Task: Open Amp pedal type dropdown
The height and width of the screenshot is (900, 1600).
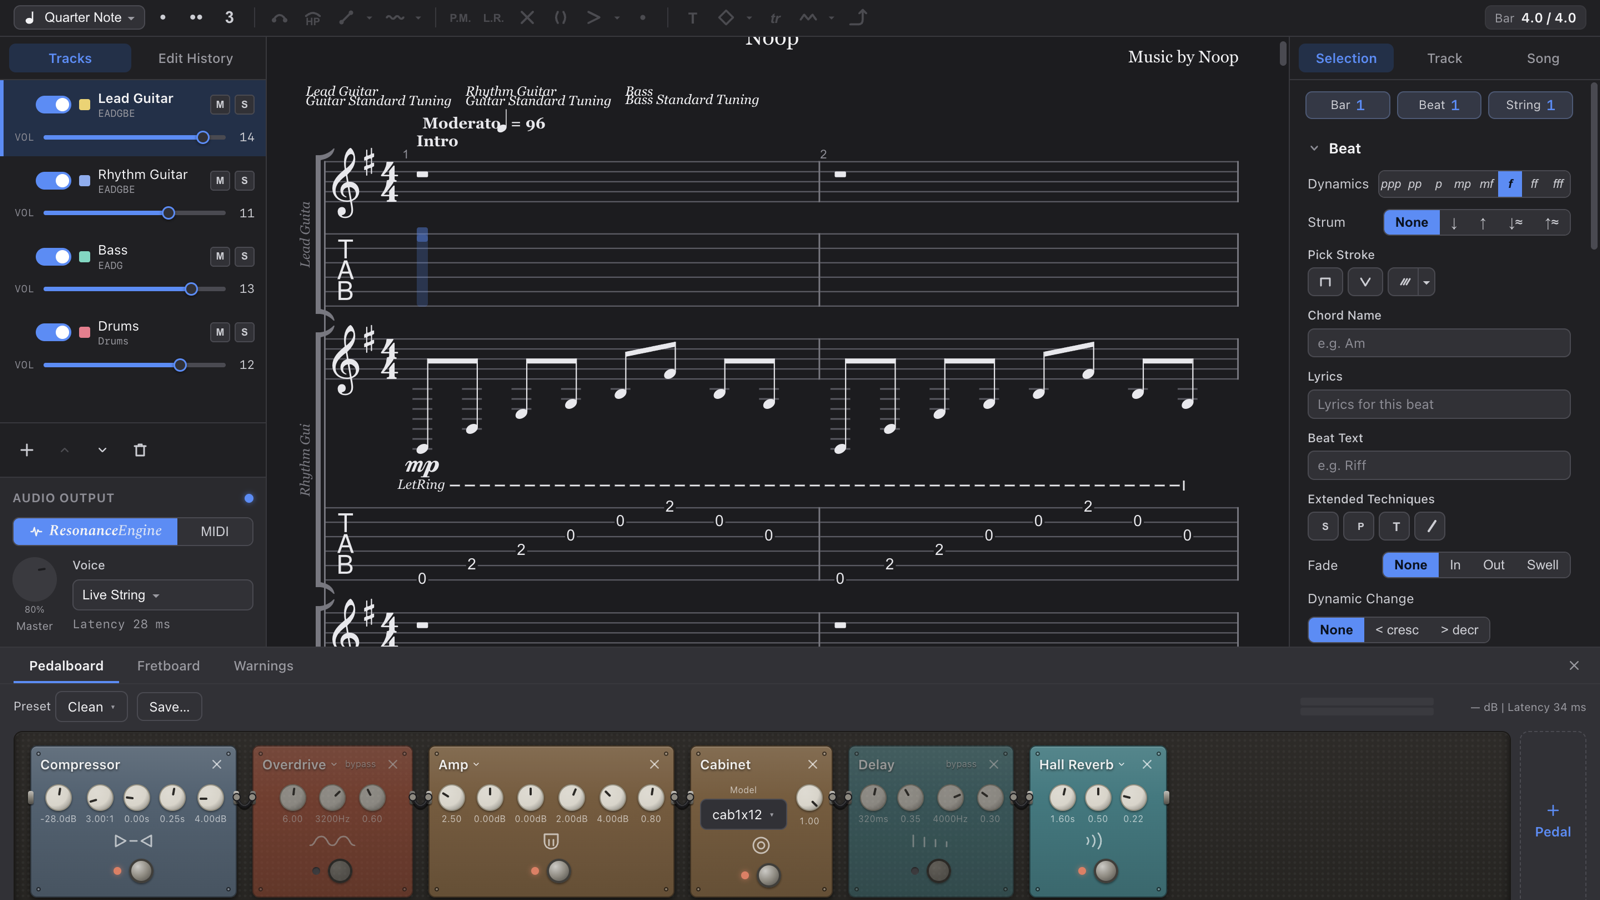Action: (476, 765)
